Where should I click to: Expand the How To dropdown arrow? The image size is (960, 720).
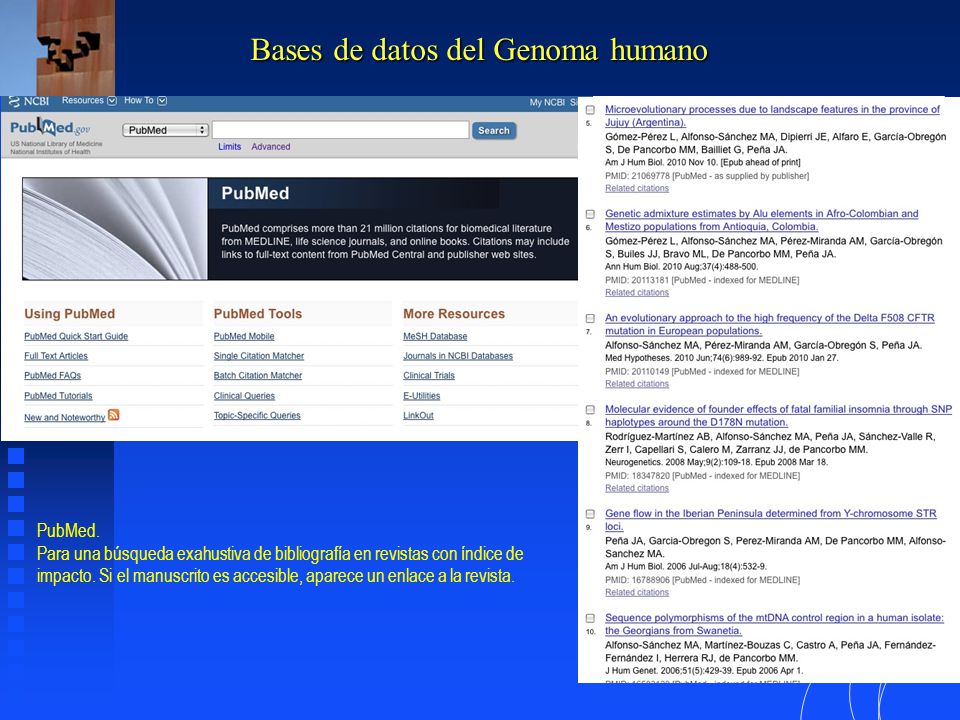pos(162,101)
